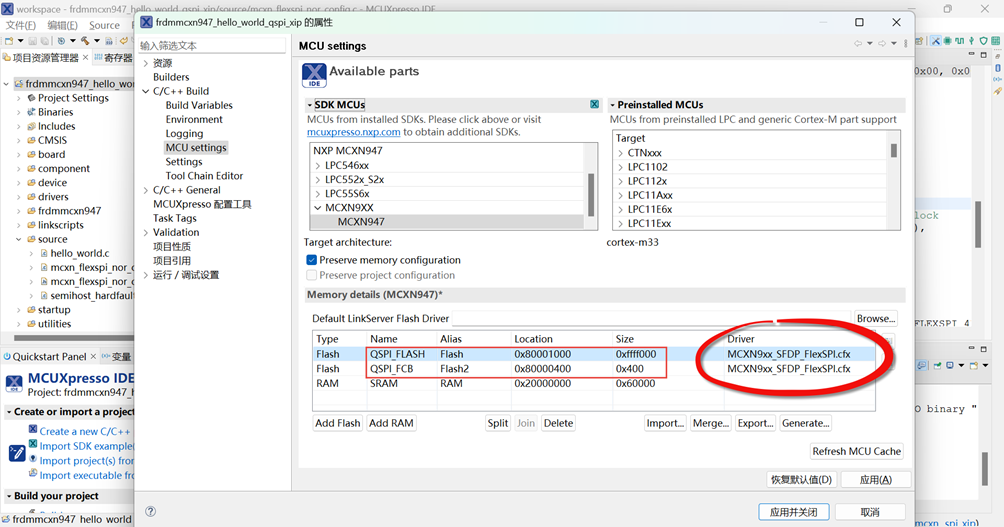Expand the LPC546xx SDK MCU family
Image resolution: width=1004 pixels, height=527 pixels.
318,165
